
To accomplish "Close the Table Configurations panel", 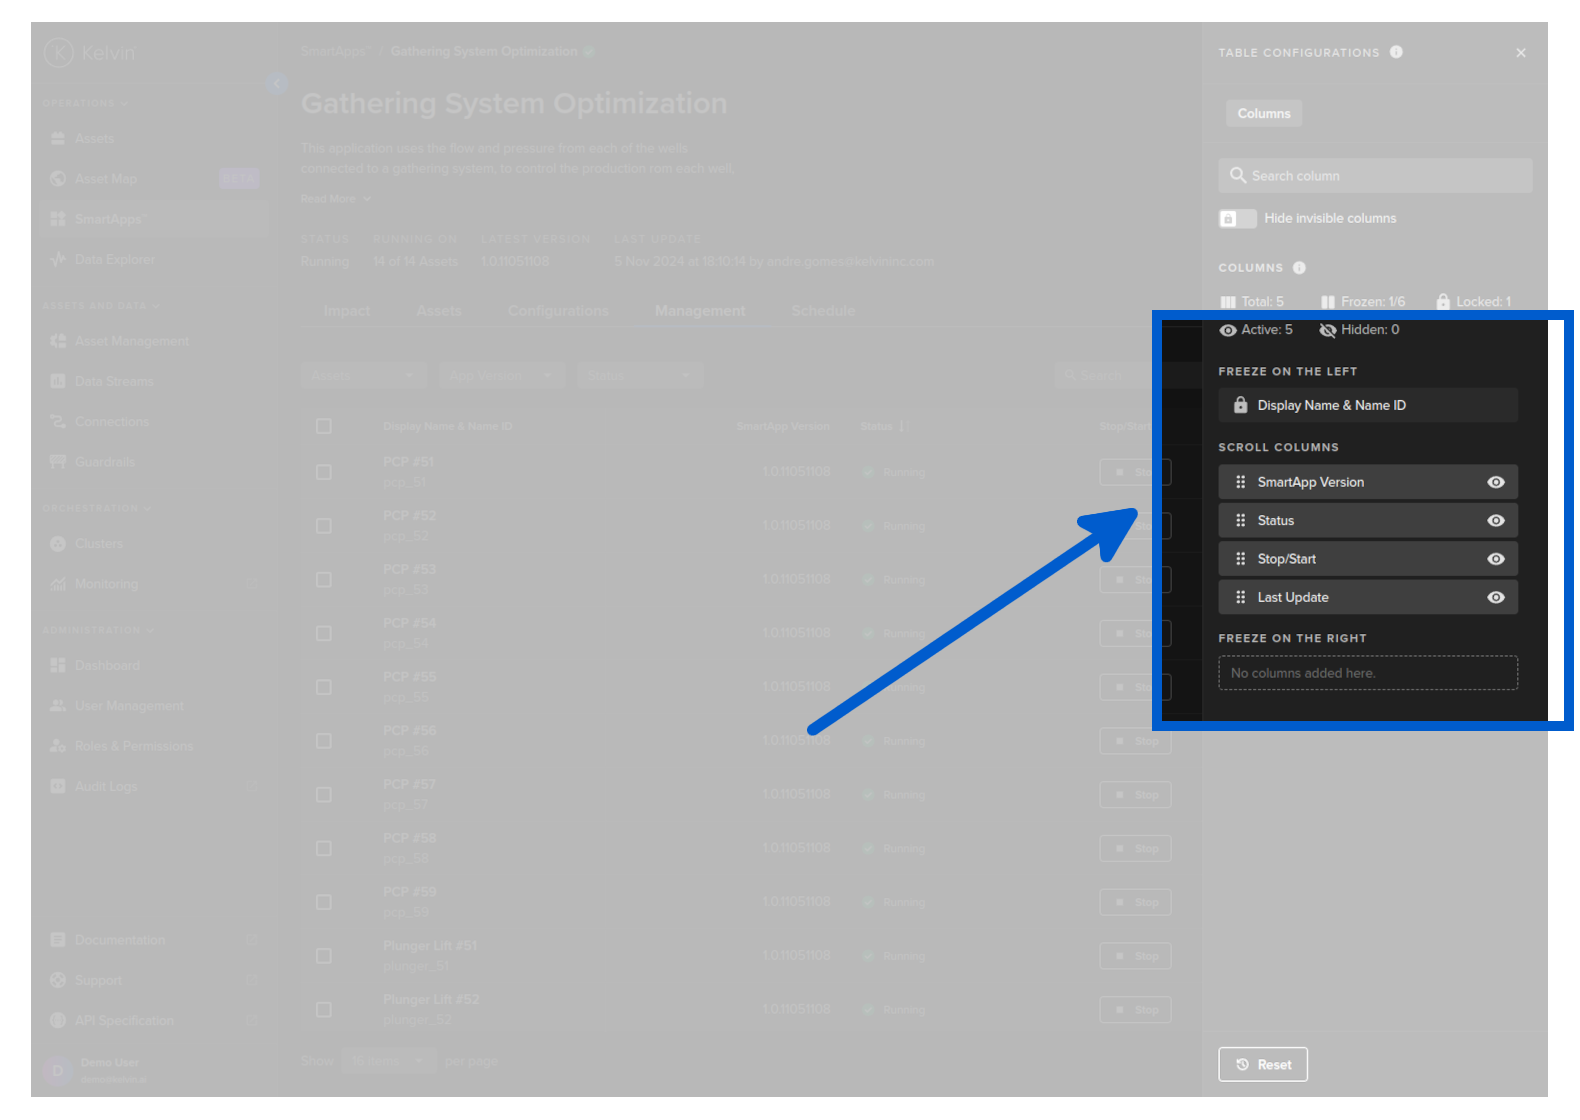I will [1520, 53].
